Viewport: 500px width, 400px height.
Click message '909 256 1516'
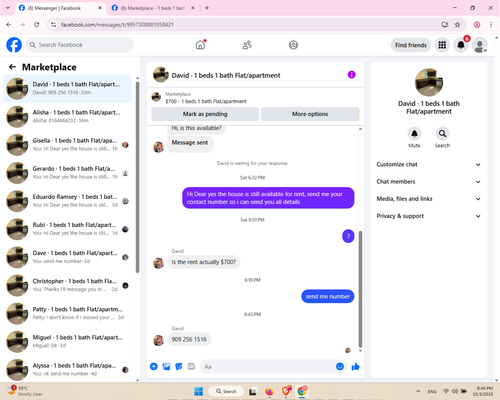click(189, 339)
